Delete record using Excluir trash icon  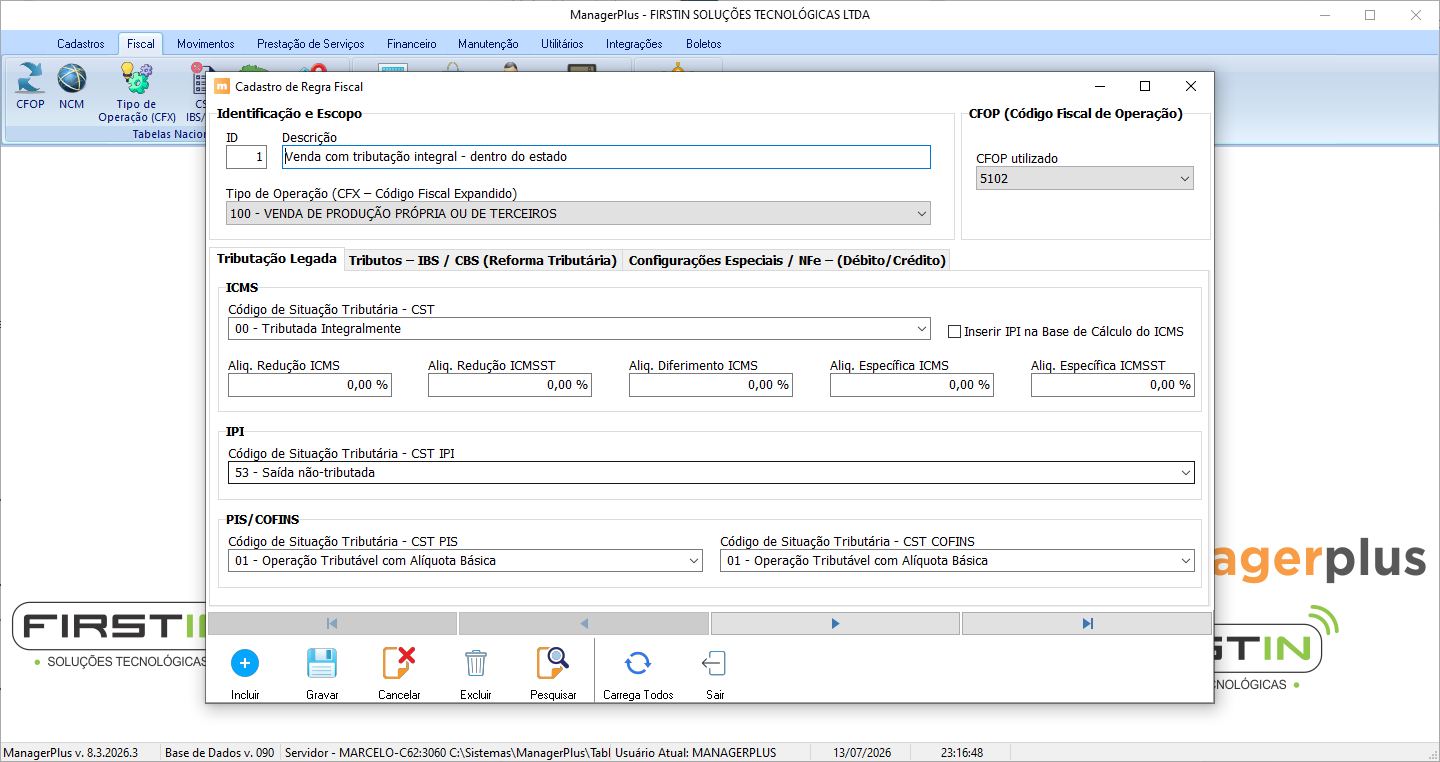point(476,663)
